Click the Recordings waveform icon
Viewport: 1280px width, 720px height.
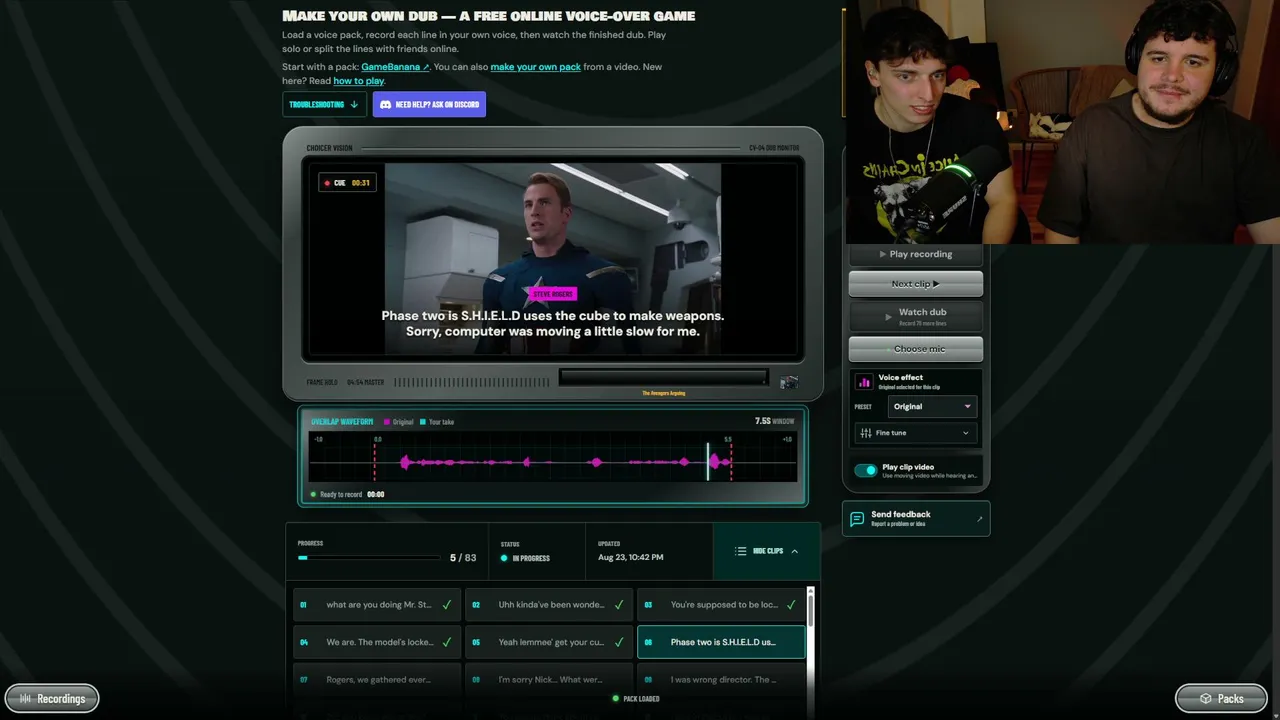[25, 698]
